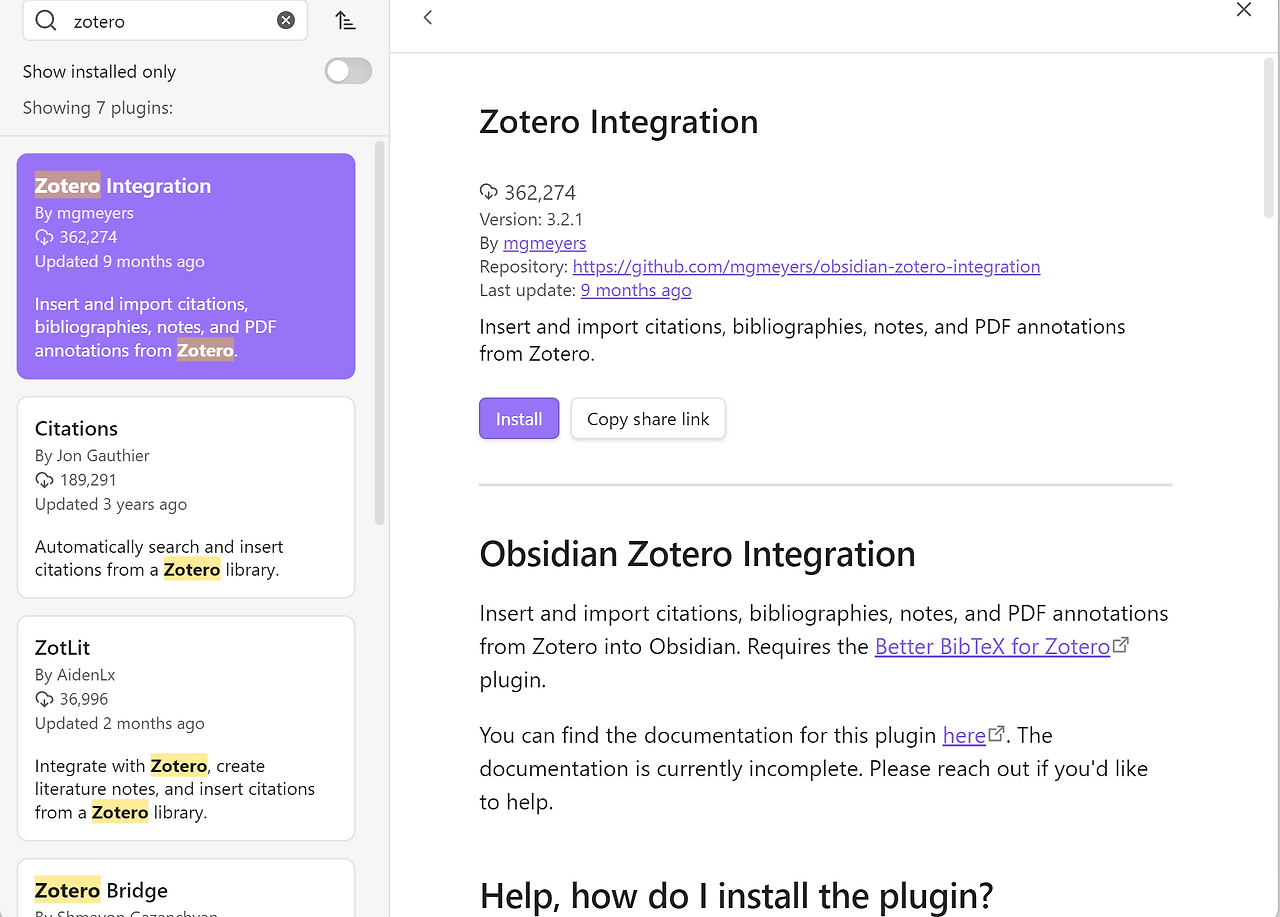Click the plugin details scrollbar
Image resolution: width=1280 pixels, height=917 pixels.
1269,137
